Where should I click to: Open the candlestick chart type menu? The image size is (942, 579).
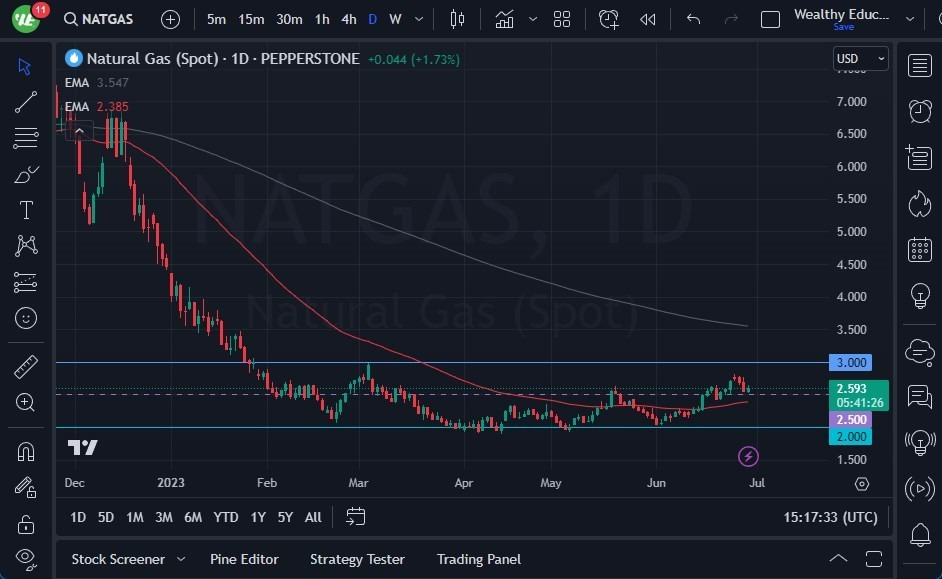[457, 19]
